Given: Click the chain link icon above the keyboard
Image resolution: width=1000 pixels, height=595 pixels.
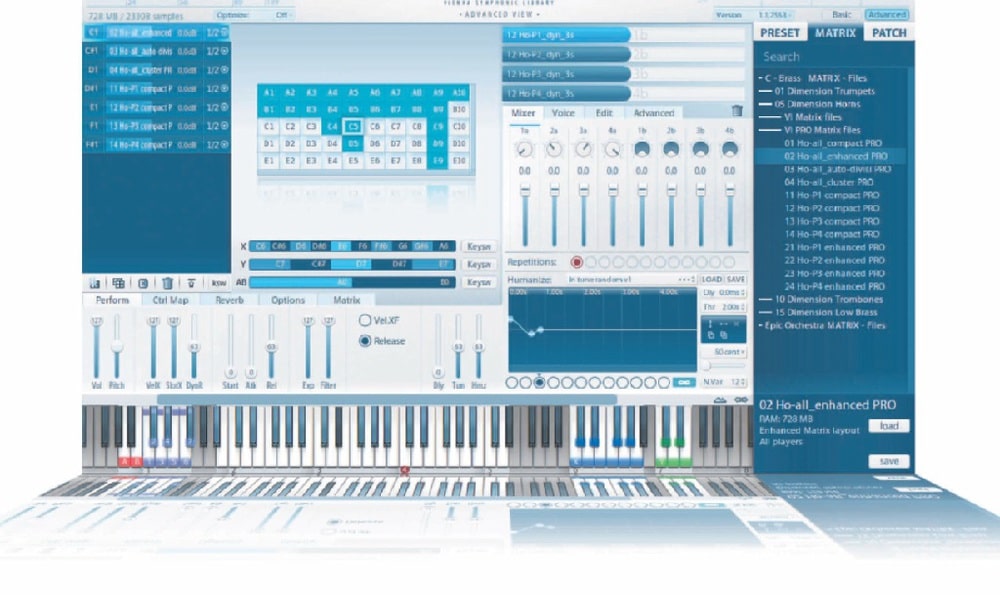Looking at the screenshot, I should click(x=740, y=400).
